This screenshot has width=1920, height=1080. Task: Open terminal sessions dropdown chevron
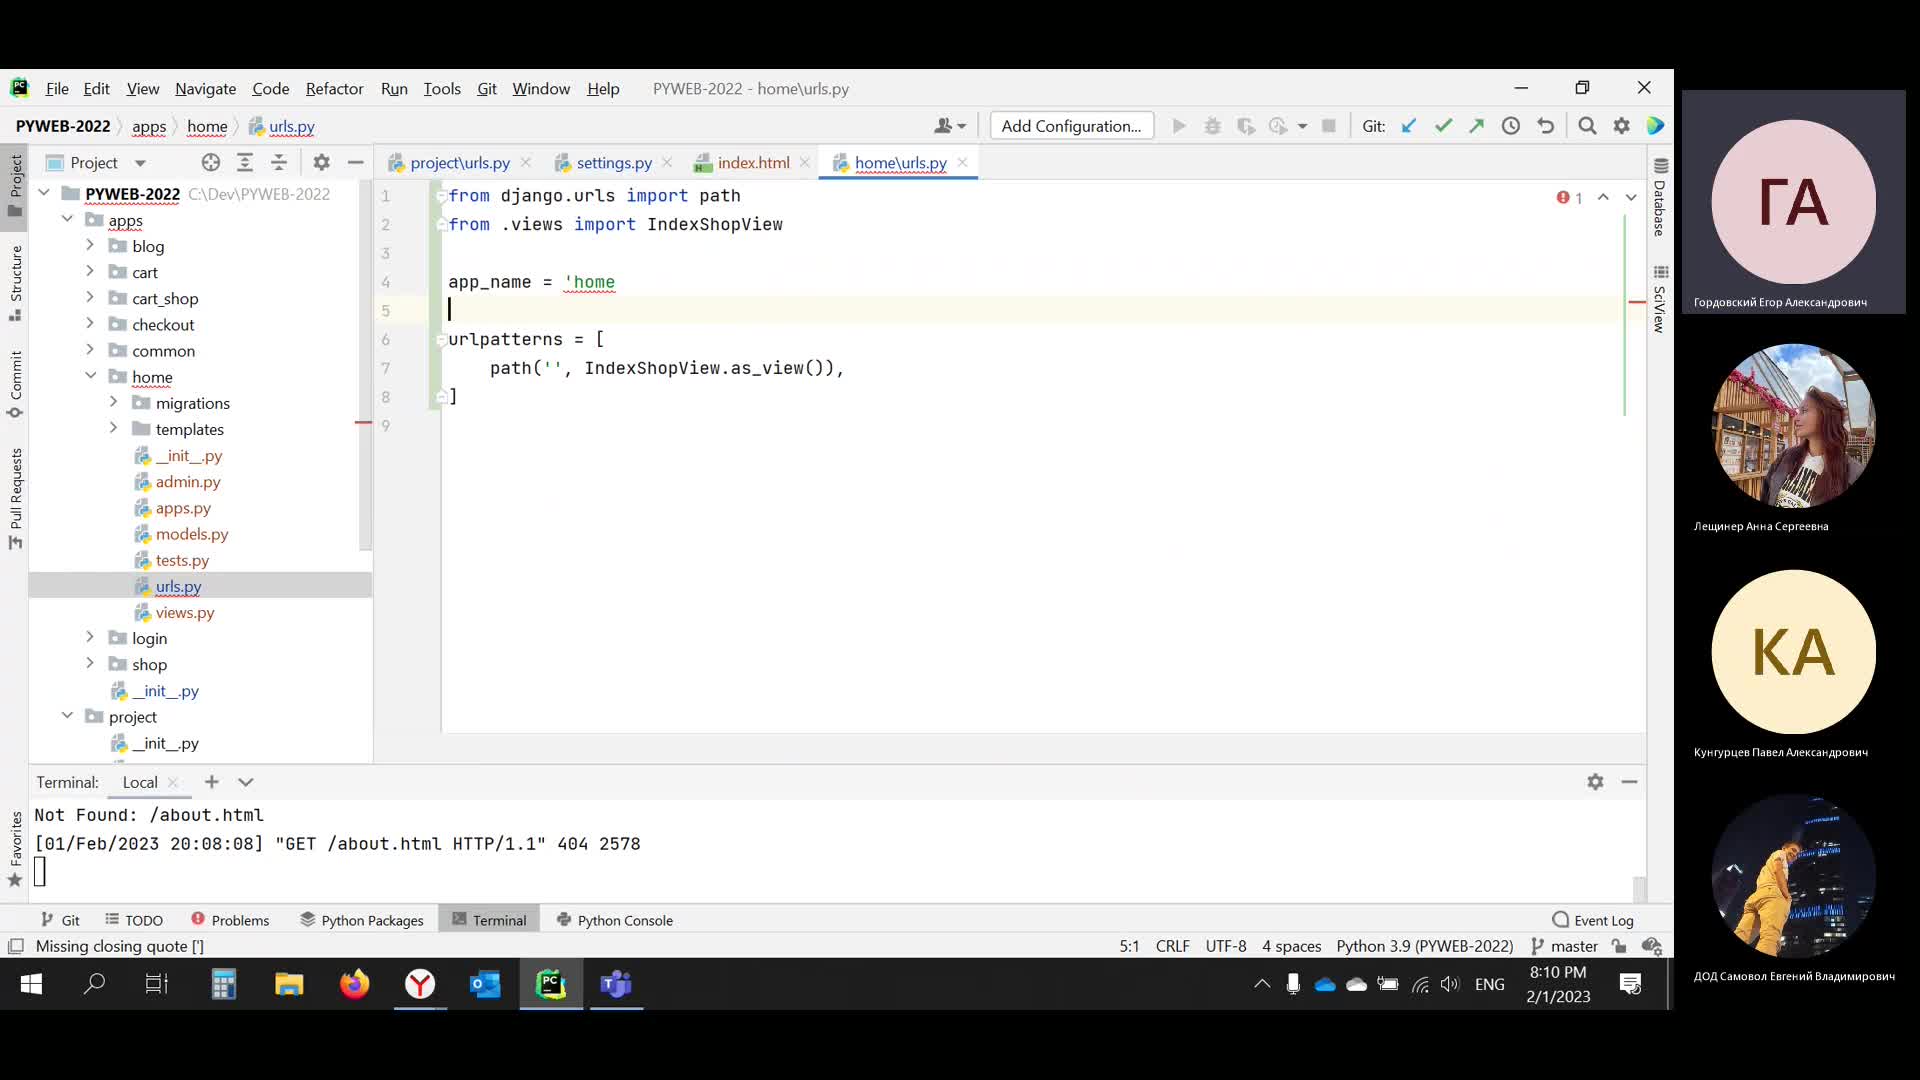click(246, 782)
